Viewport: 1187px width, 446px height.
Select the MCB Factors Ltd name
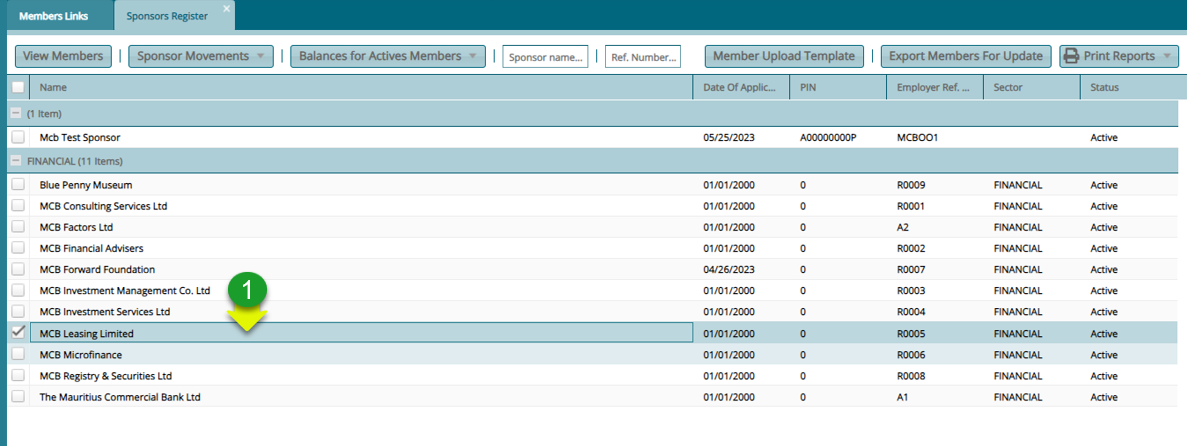click(x=76, y=227)
